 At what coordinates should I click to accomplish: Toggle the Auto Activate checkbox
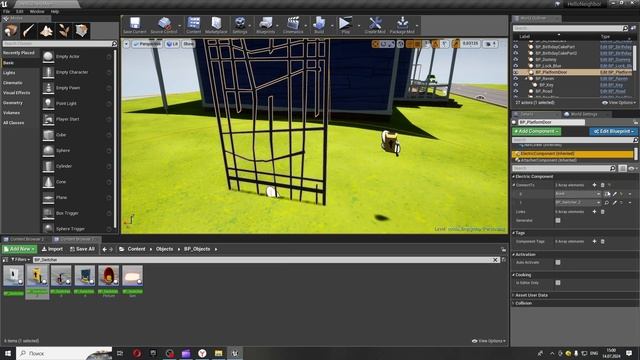[x=558, y=262]
